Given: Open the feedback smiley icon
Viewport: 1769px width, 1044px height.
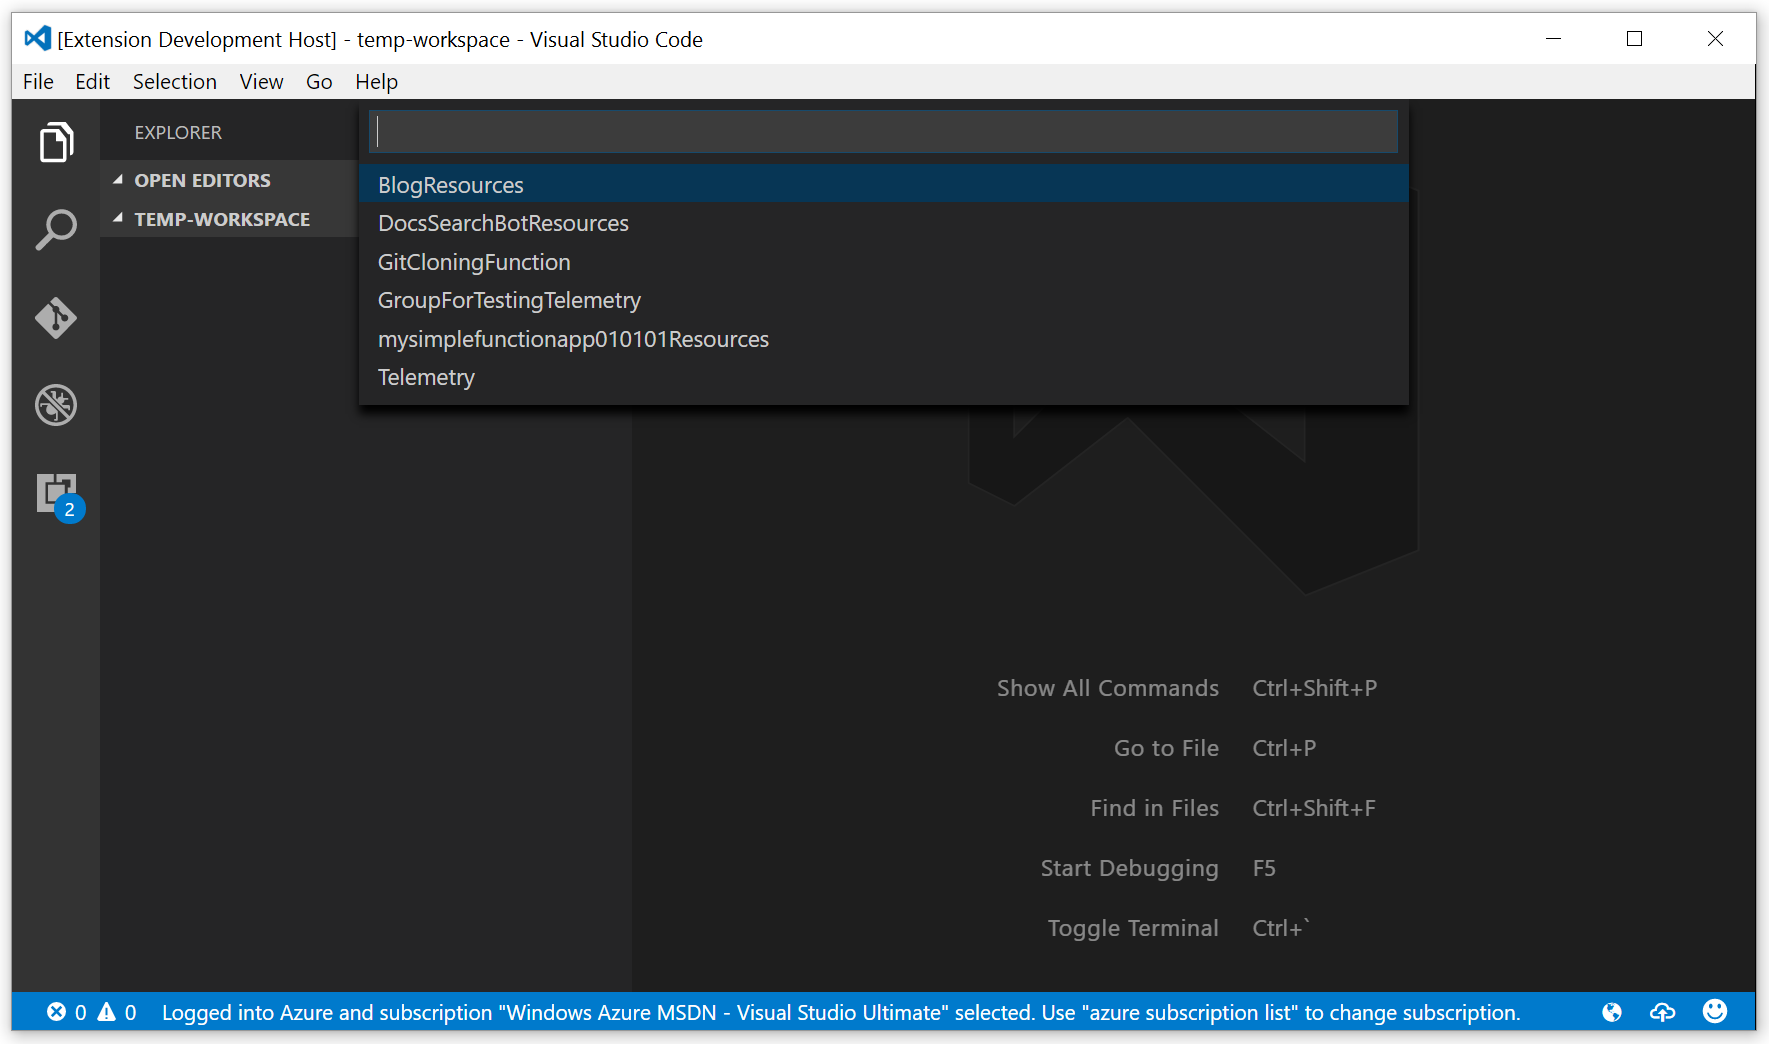Looking at the screenshot, I should pyautogui.click(x=1715, y=1011).
